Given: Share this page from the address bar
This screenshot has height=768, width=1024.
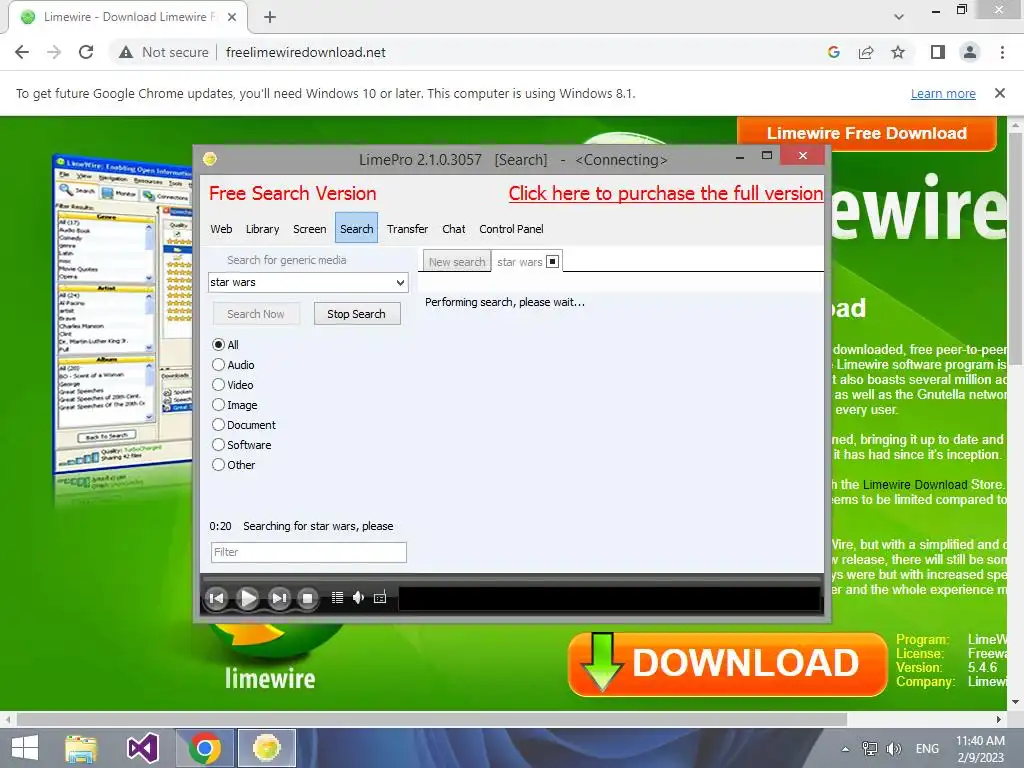Looking at the screenshot, I should [866, 52].
